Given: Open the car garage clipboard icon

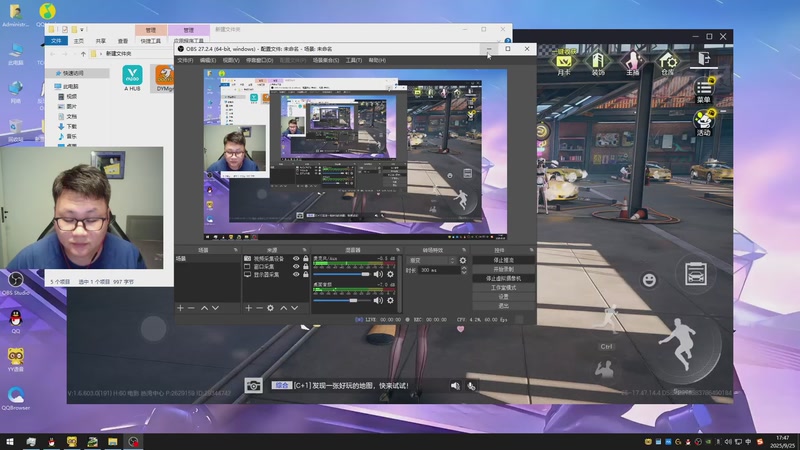Looking at the screenshot, I should [695, 274].
